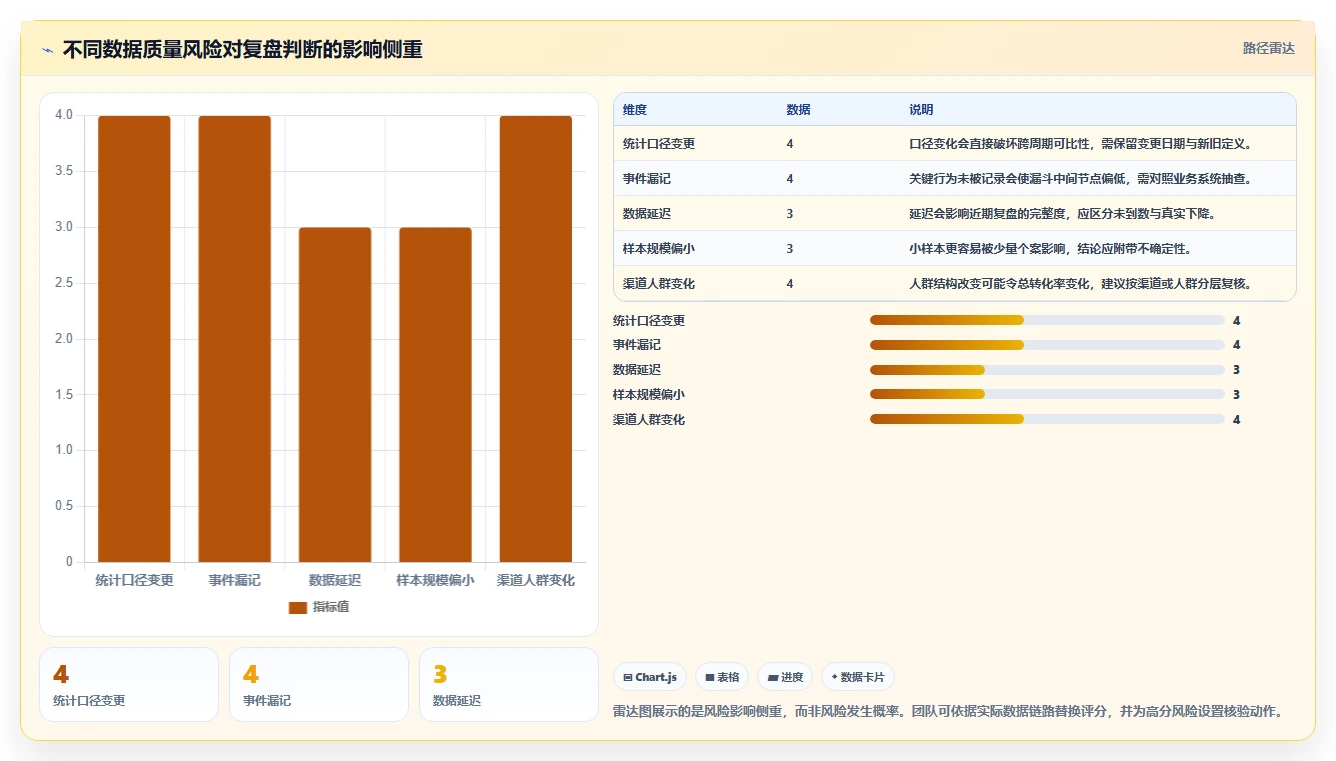Click the 统计口径变更 progress bar
This screenshot has width=1336, height=761.
coord(1047,320)
